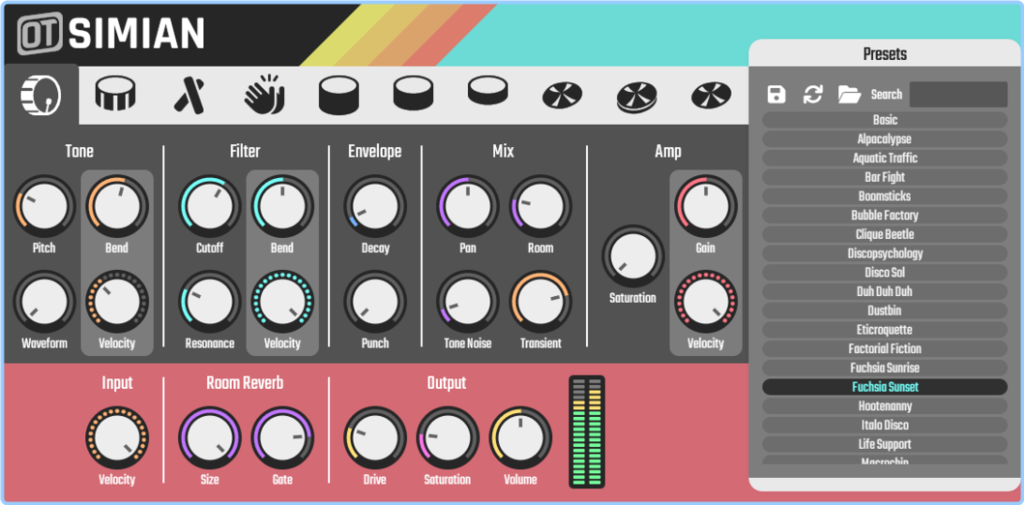Click the Output Drive knob
The height and width of the screenshot is (505, 1024).
pyautogui.click(x=375, y=438)
